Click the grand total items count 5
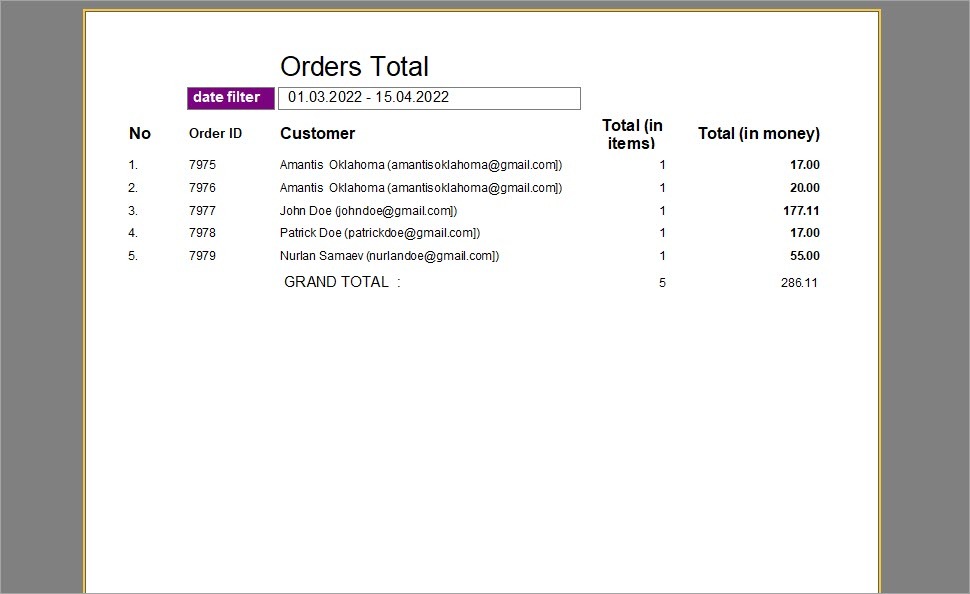The height and width of the screenshot is (594, 970). (x=662, y=283)
